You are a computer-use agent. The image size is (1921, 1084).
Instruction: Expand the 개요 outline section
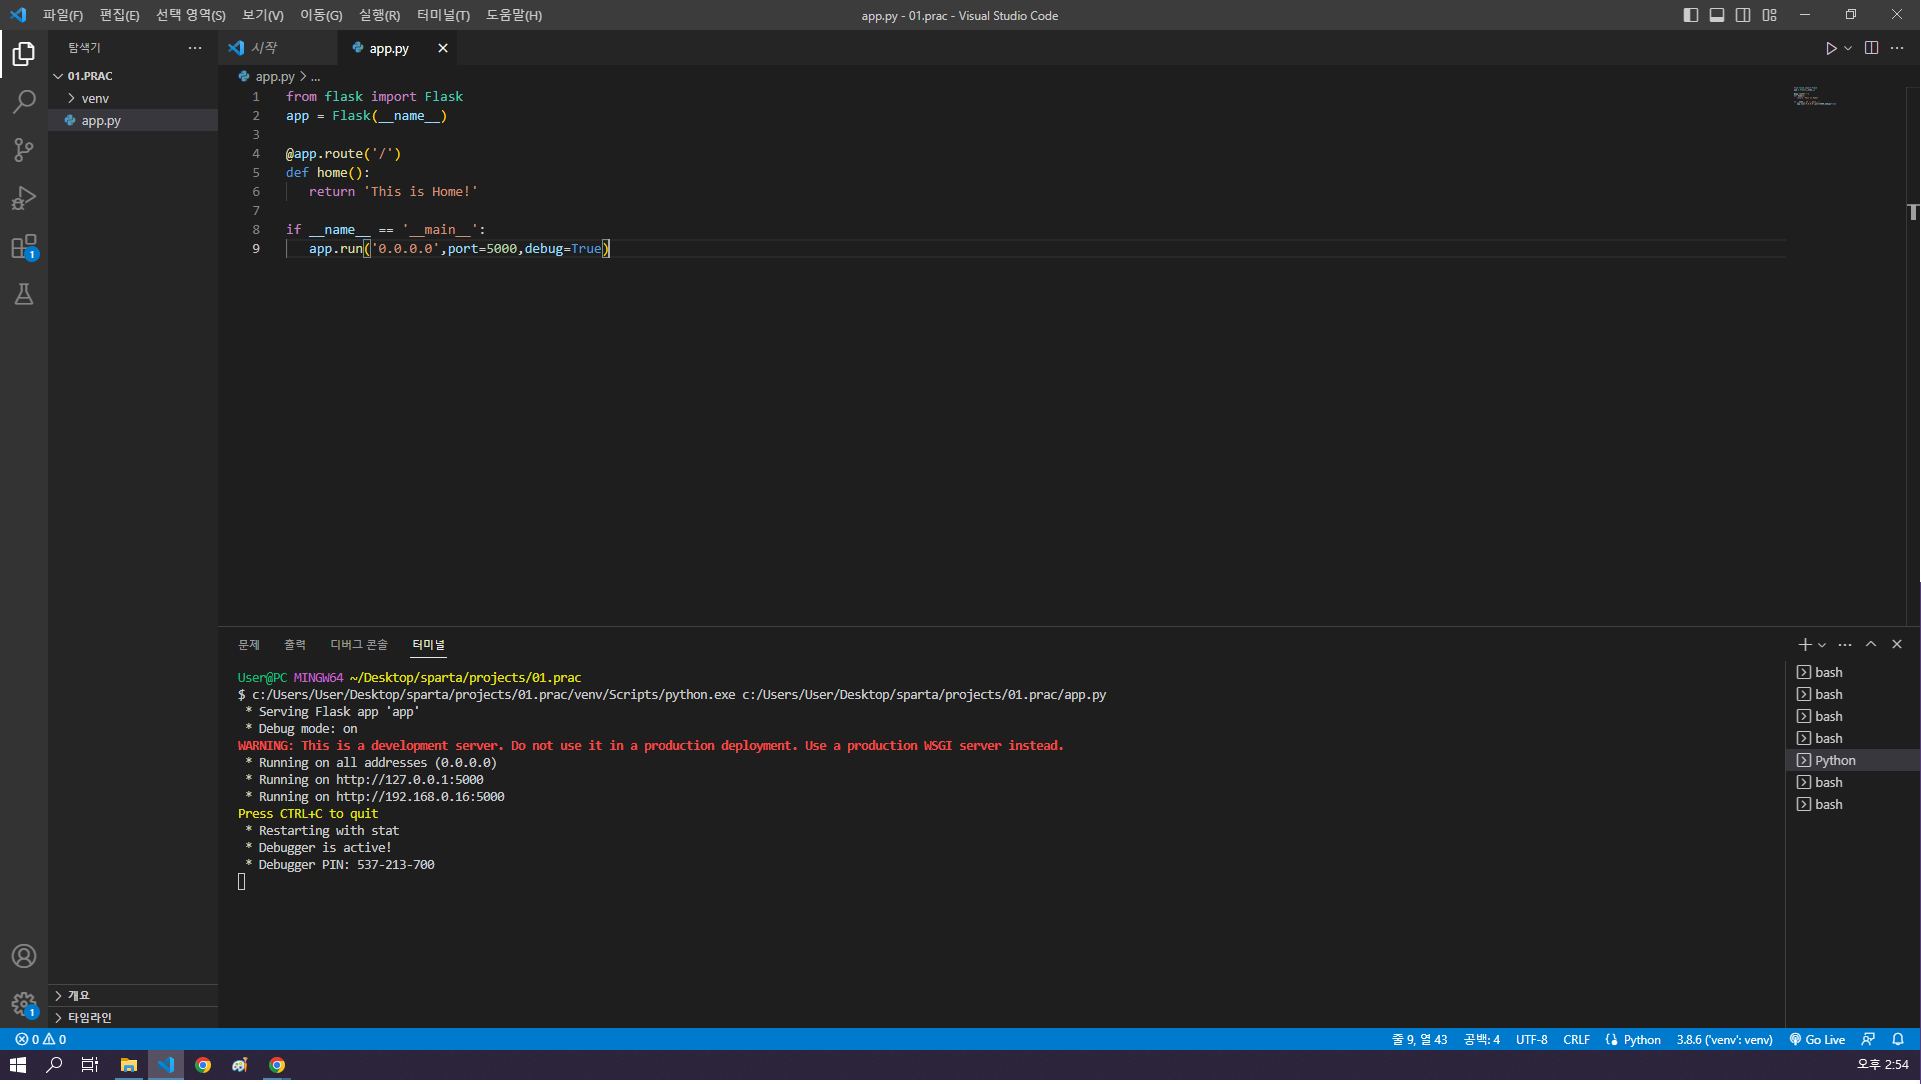133,996
